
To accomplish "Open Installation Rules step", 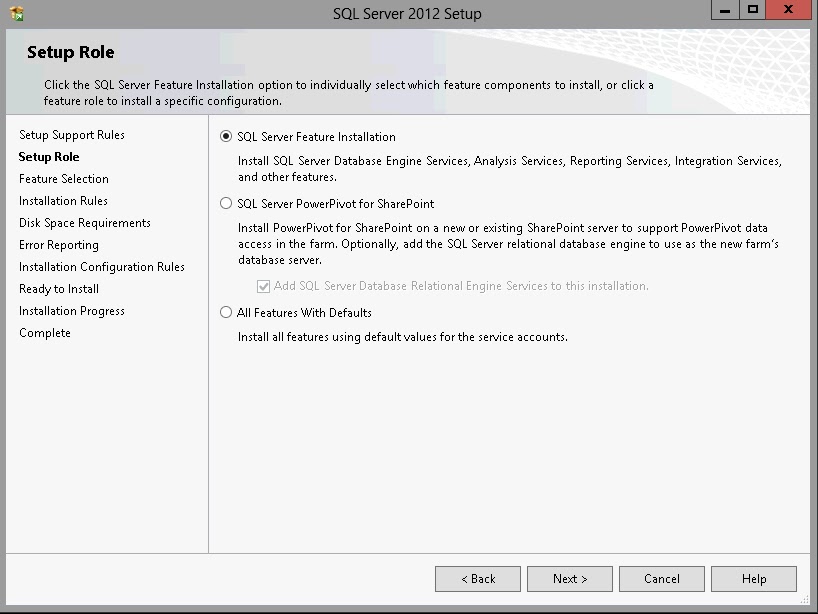I will [x=63, y=200].
